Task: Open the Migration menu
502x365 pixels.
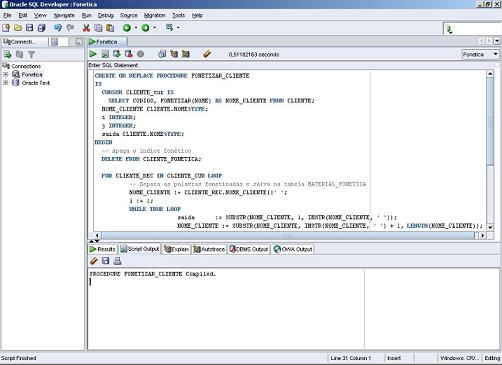Action: coord(154,15)
